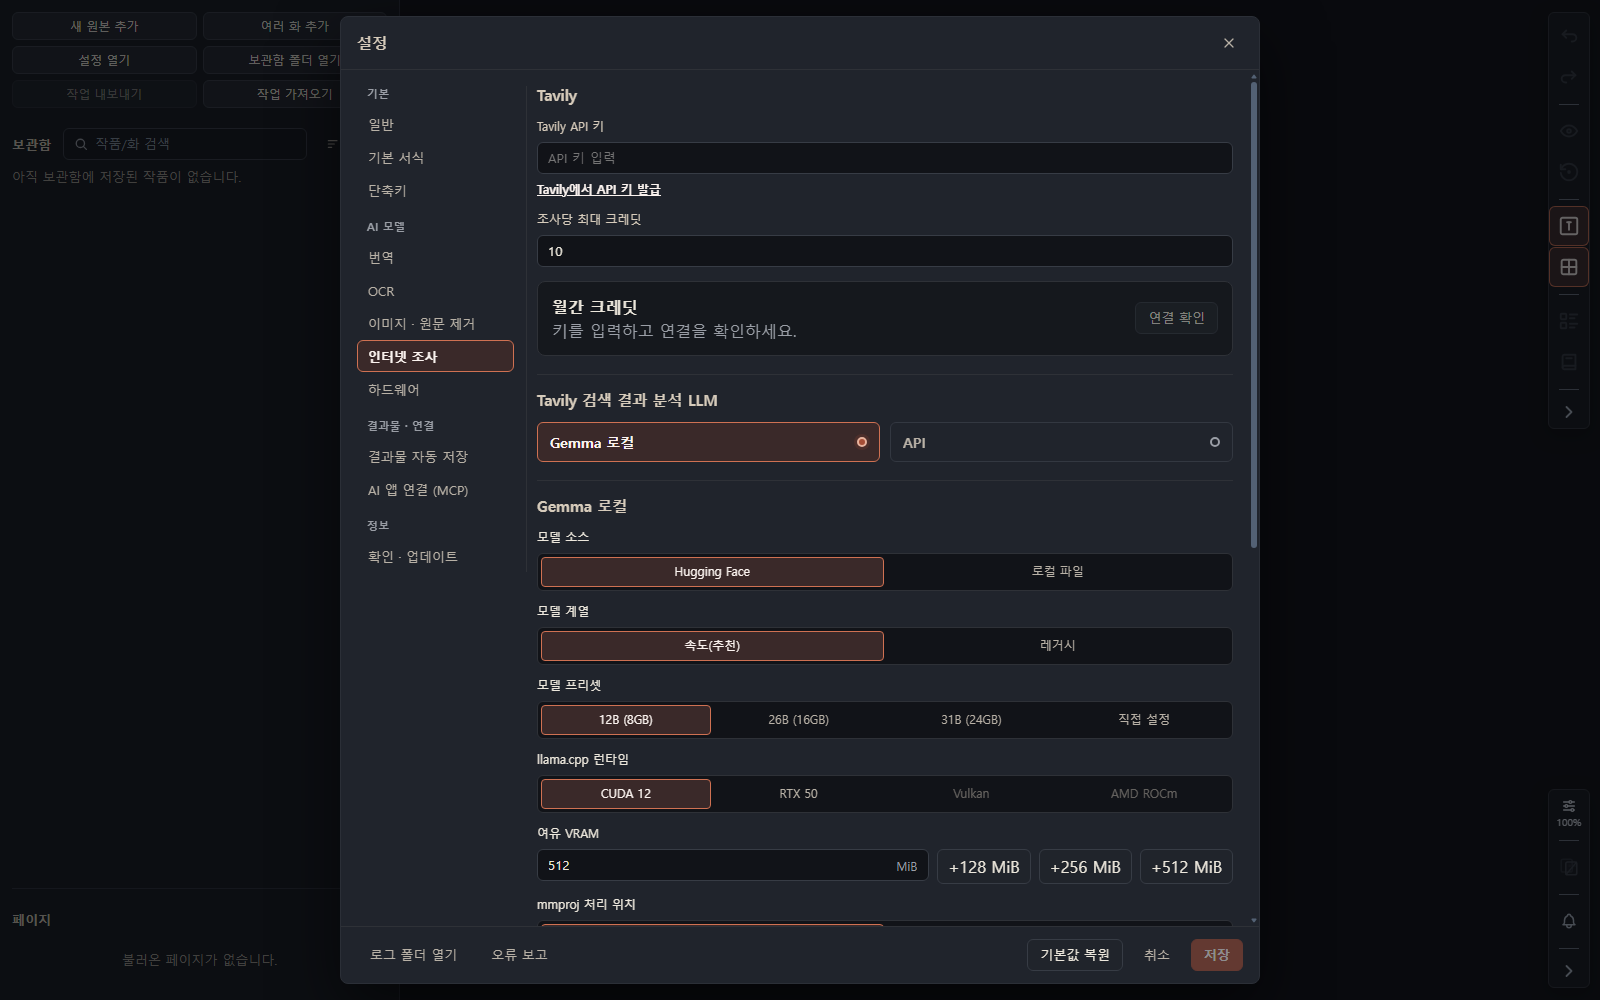Expand the upper right toolbar chevron
Viewport: 1600px width, 1000px height.
point(1569,412)
